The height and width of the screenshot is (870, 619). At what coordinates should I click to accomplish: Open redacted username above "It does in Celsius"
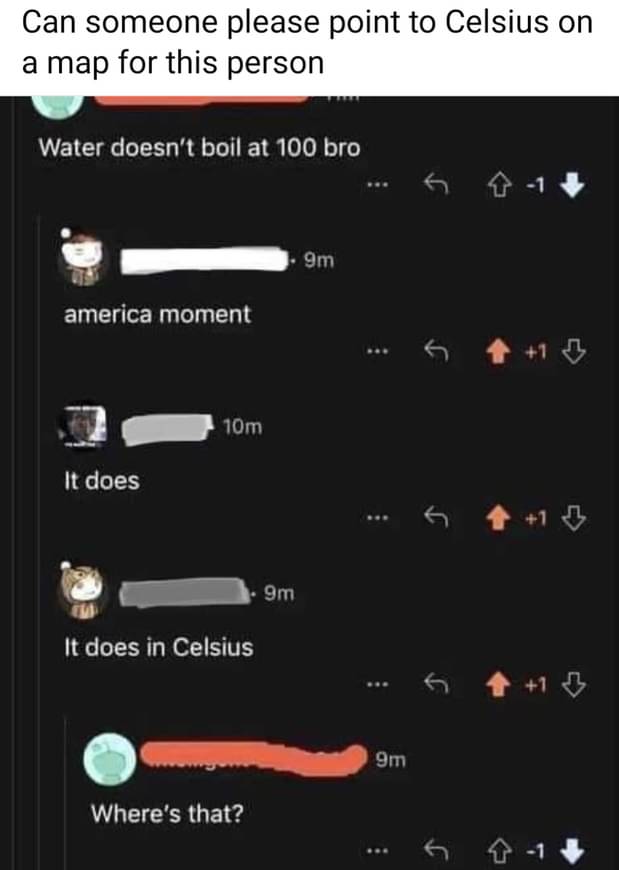coord(184,591)
